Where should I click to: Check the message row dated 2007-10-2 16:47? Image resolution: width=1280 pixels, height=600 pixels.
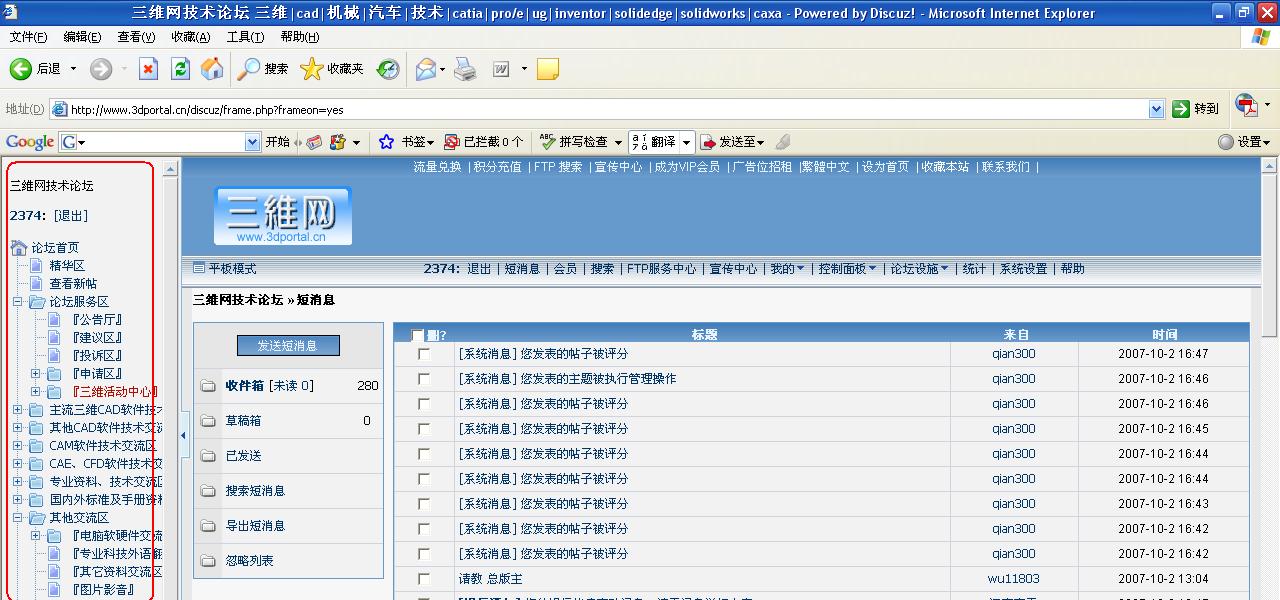(424, 354)
